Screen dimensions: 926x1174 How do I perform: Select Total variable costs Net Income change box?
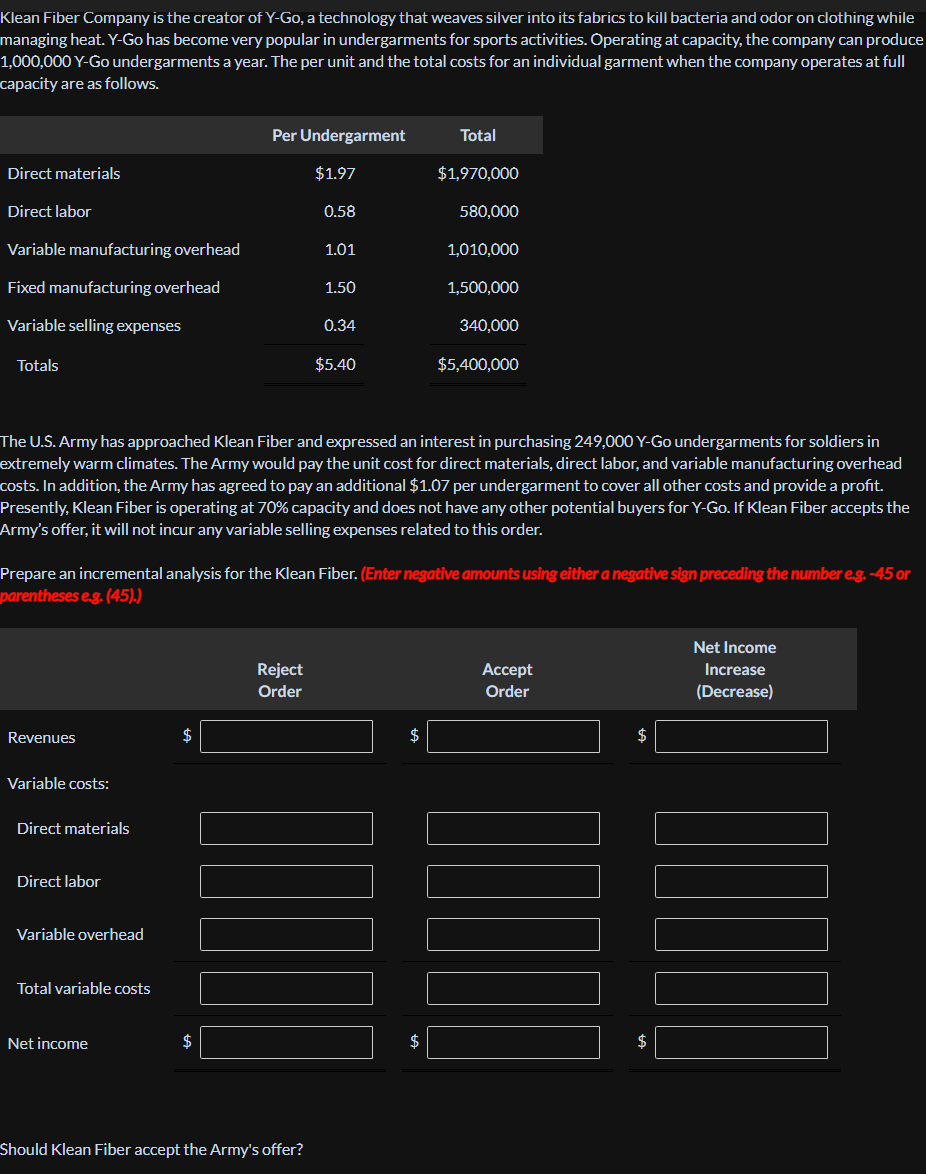(741, 988)
